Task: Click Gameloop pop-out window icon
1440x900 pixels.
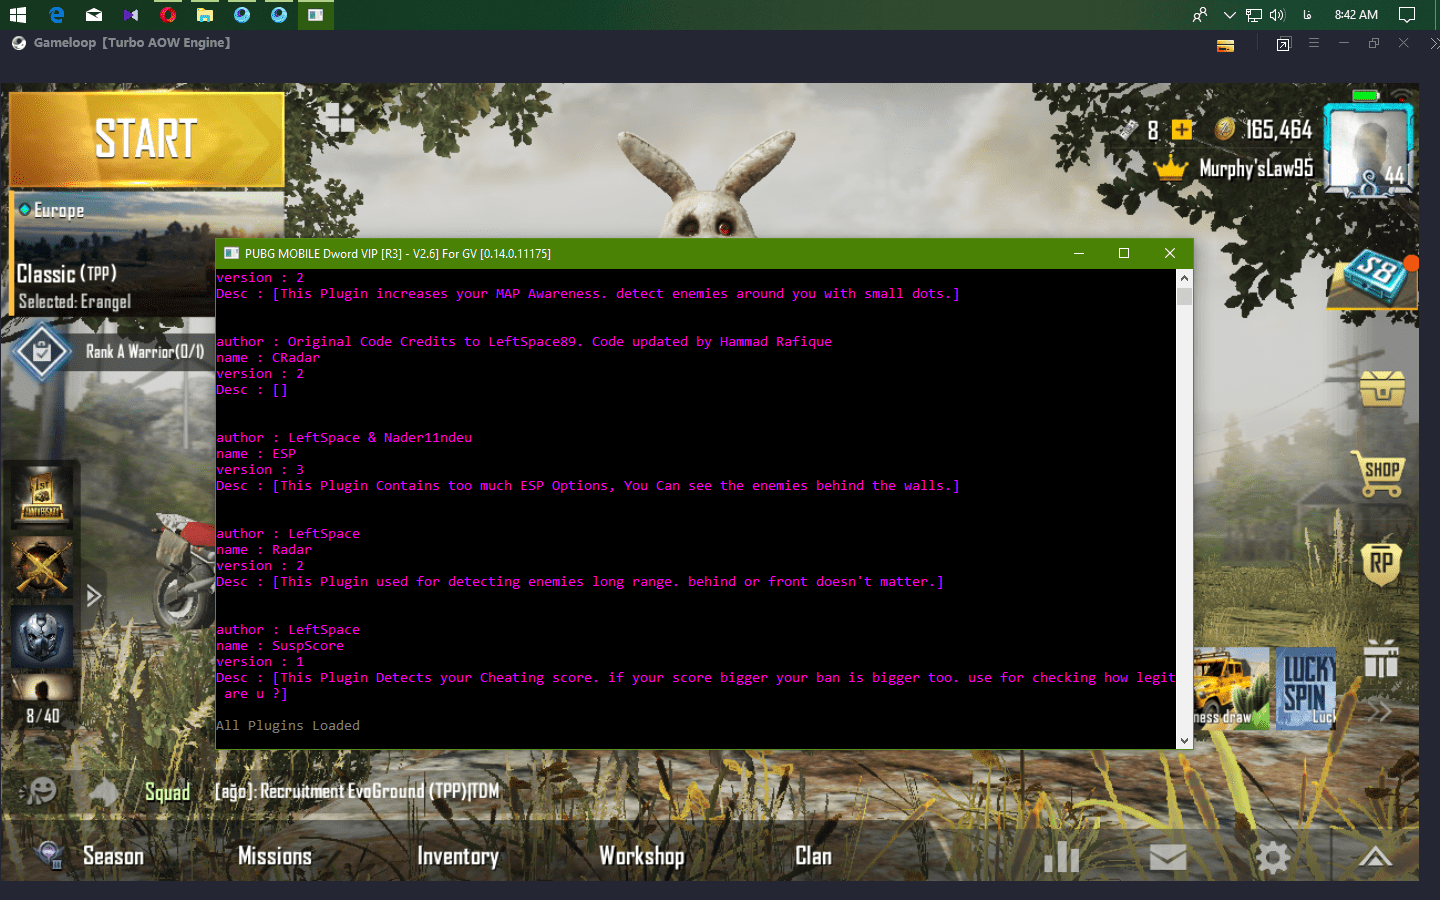Action: click(x=1283, y=44)
